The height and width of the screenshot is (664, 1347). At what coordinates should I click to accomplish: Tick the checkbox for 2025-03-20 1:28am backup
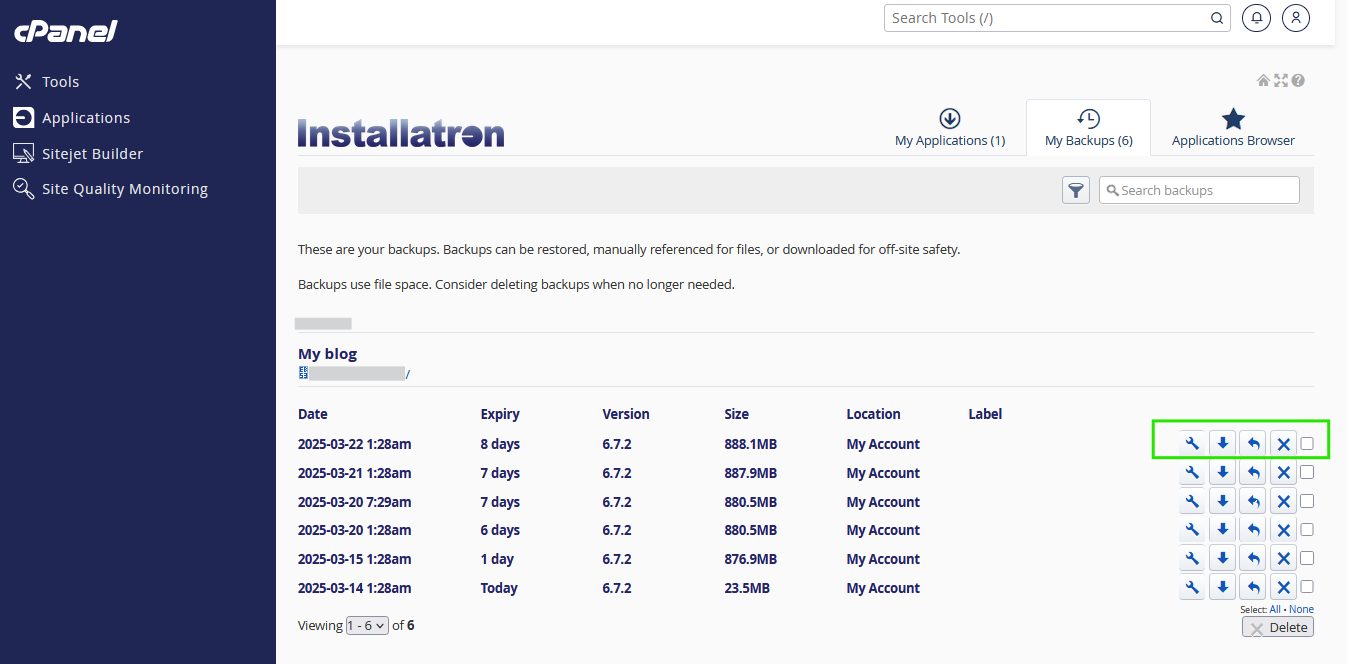pyautogui.click(x=1307, y=529)
